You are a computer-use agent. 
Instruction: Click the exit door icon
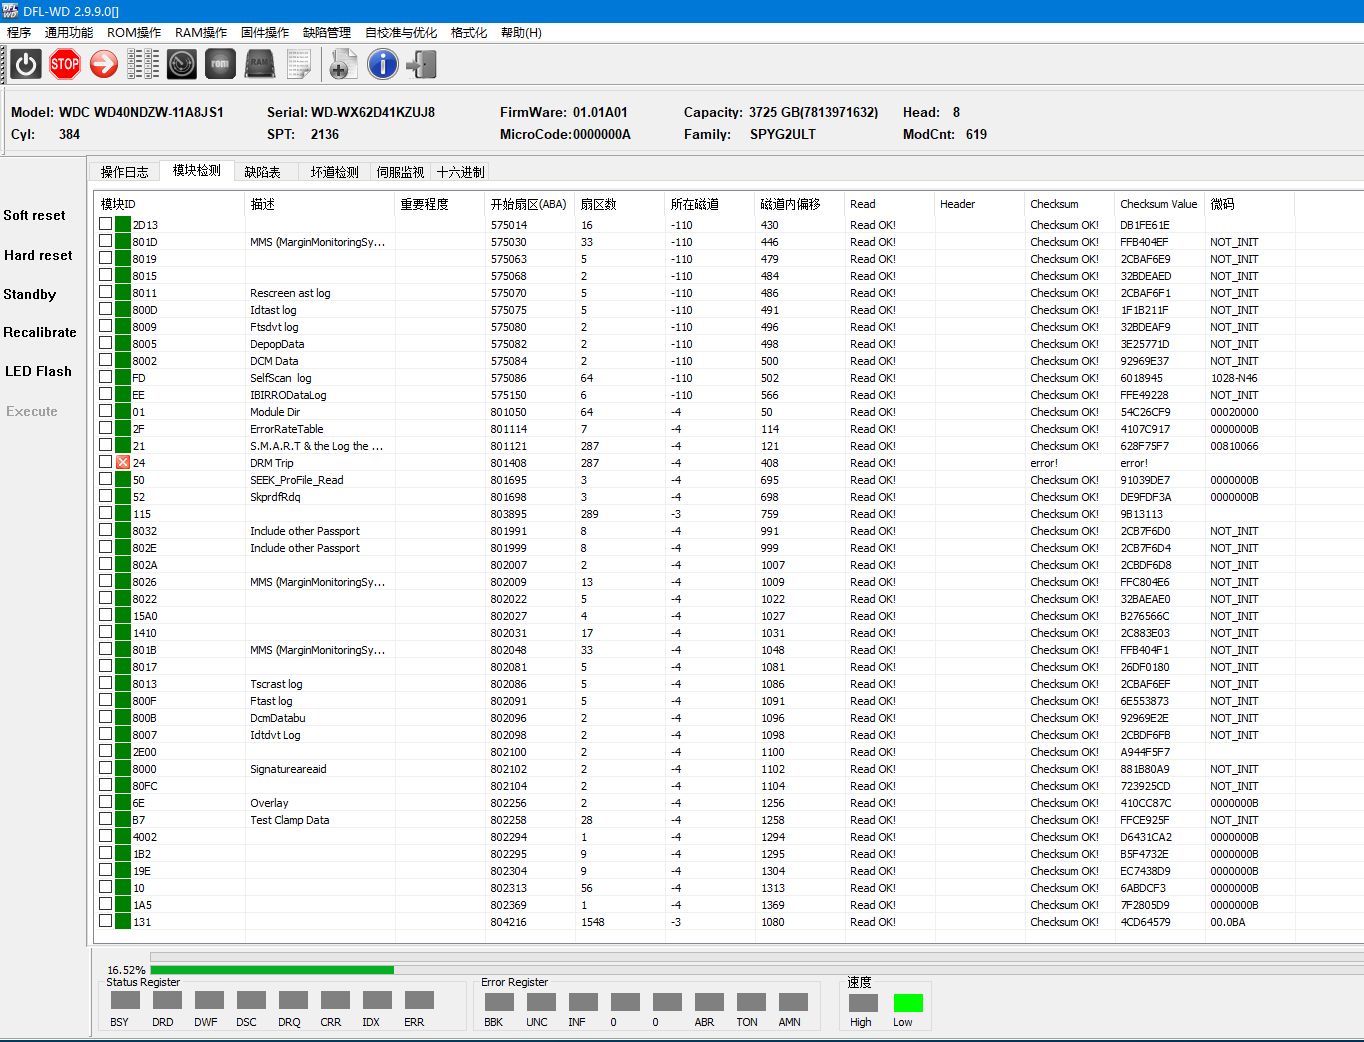click(x=421, y=65)
